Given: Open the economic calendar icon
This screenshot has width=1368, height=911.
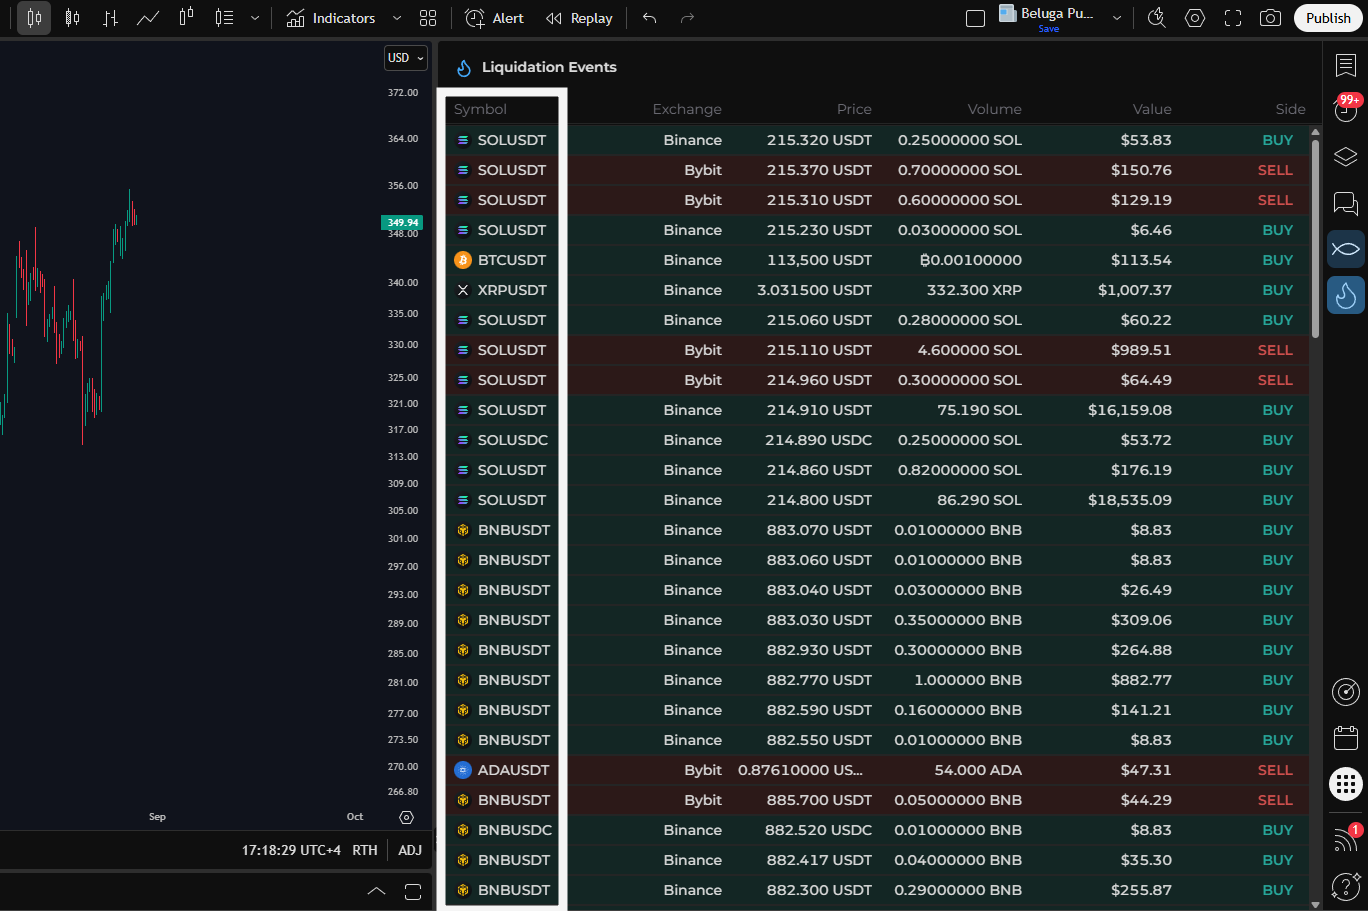Looking at the screenshot, I should pos(1346,738).
